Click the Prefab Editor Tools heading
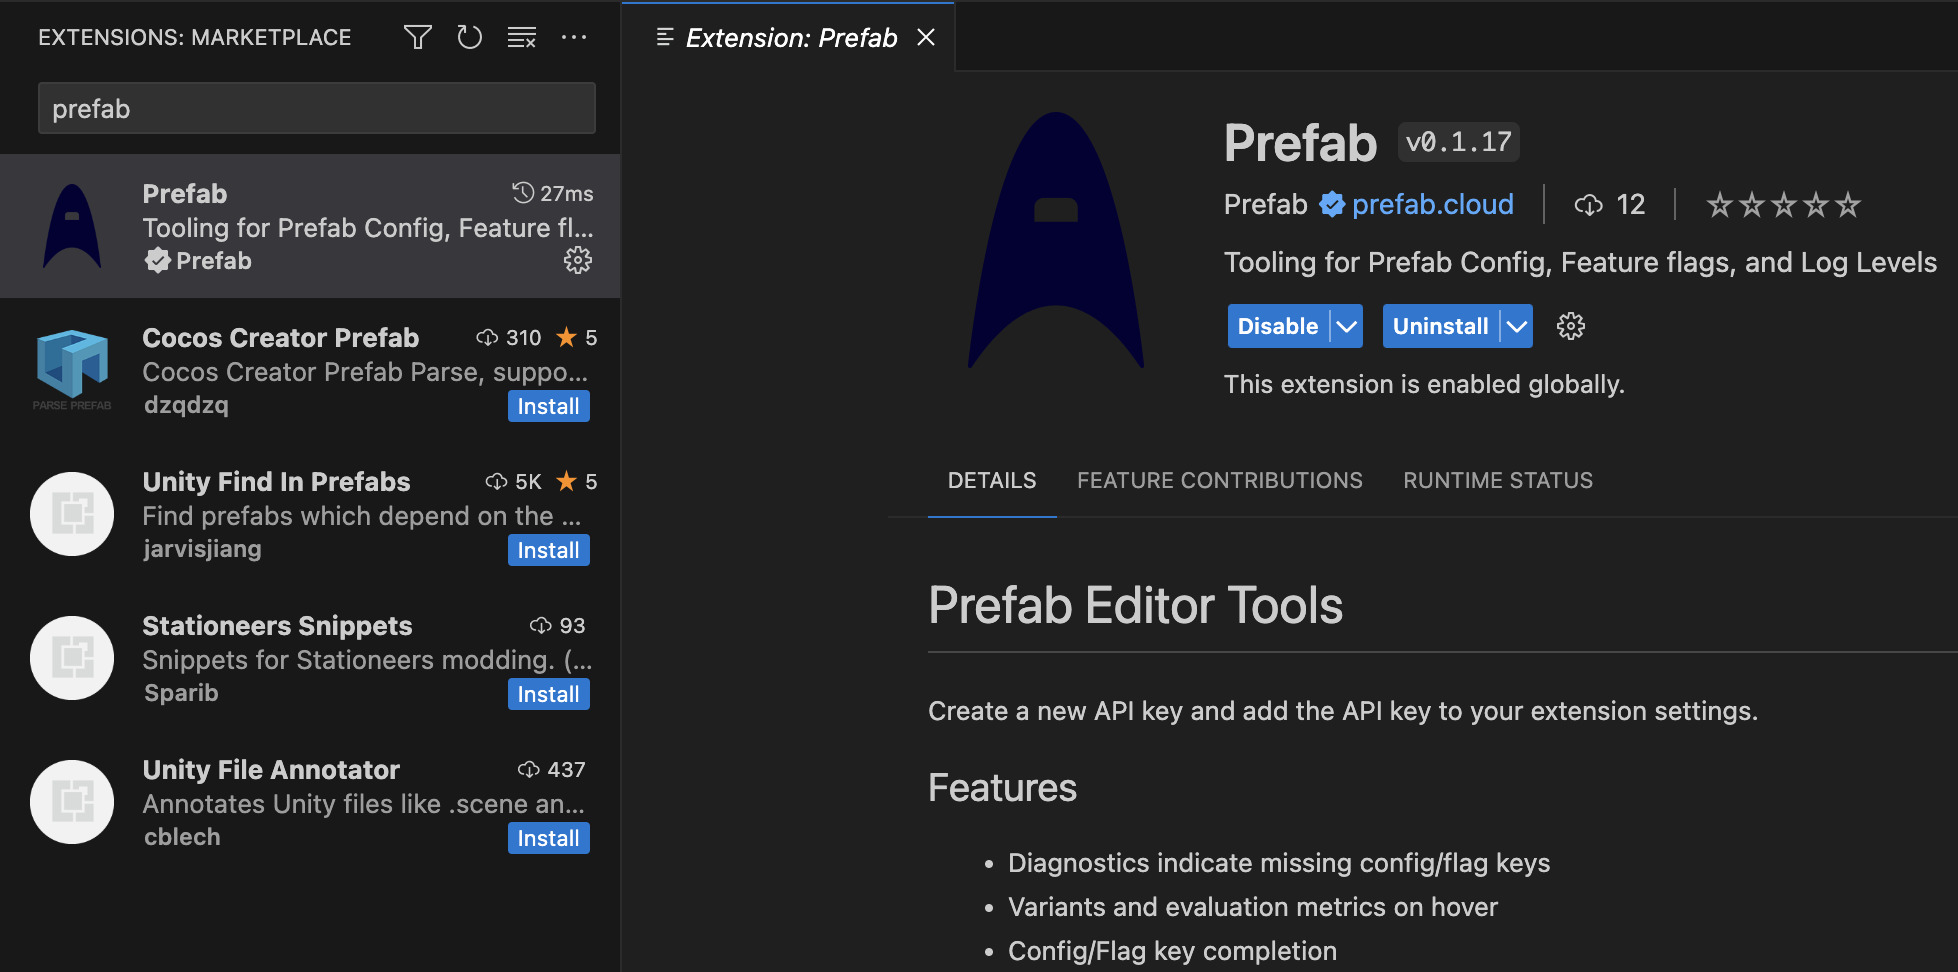 click(1135, 606)
